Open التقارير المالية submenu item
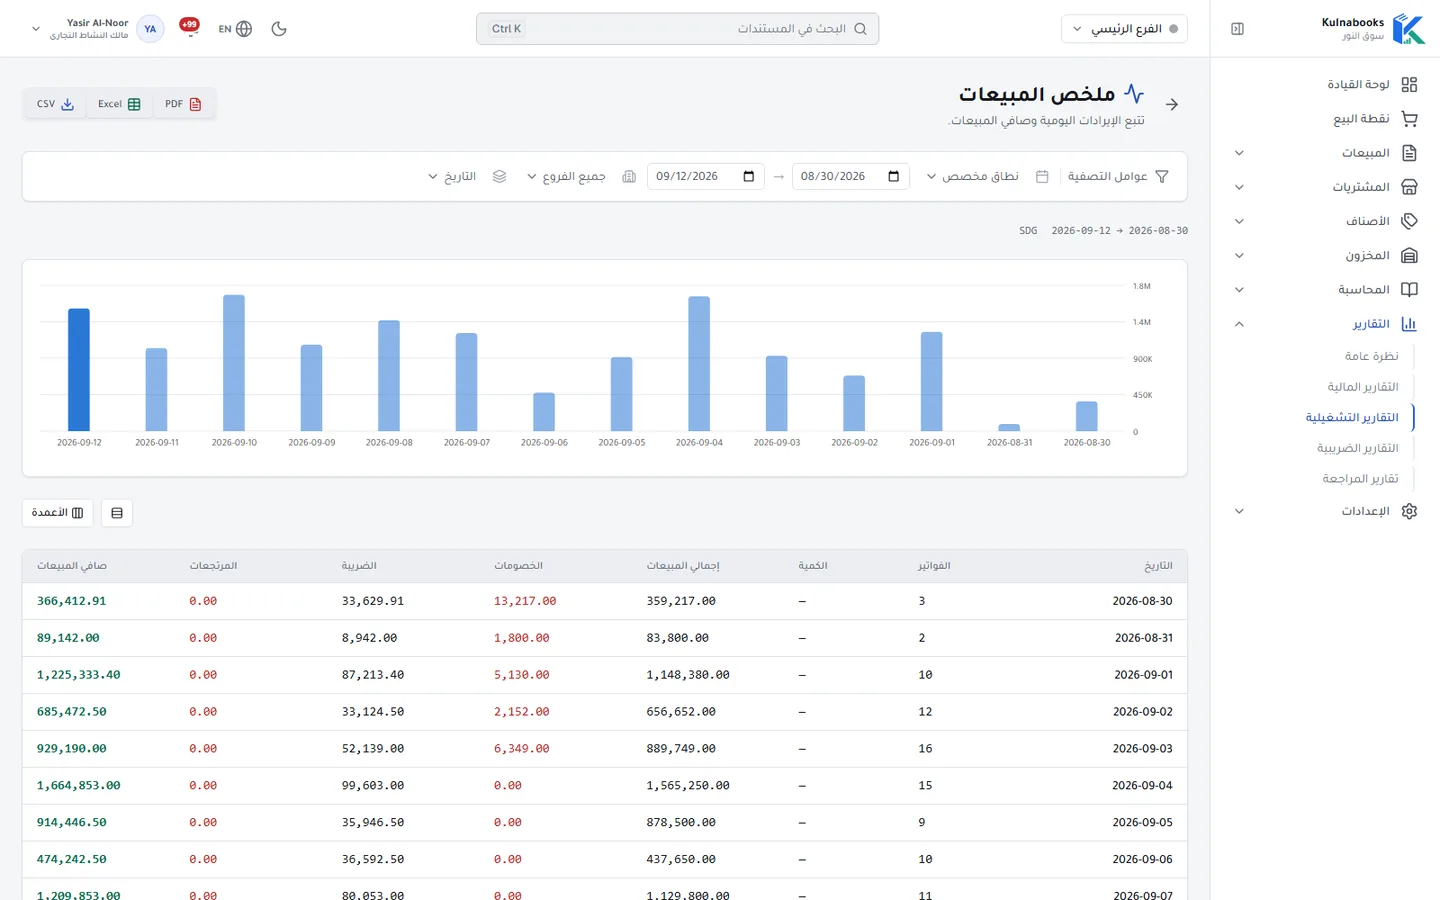Image resolution: width=1440 pixels, height=900 pixels. [1362, 387]
